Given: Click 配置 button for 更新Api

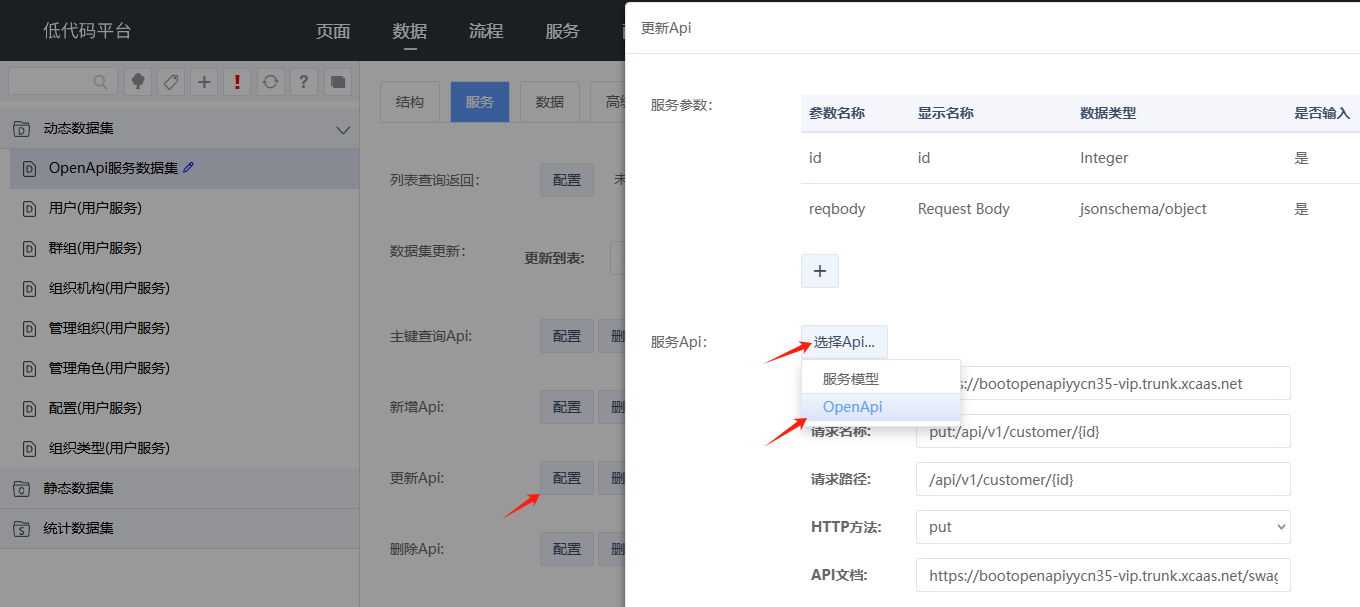Looking at the screenshot, I should 567,478.
